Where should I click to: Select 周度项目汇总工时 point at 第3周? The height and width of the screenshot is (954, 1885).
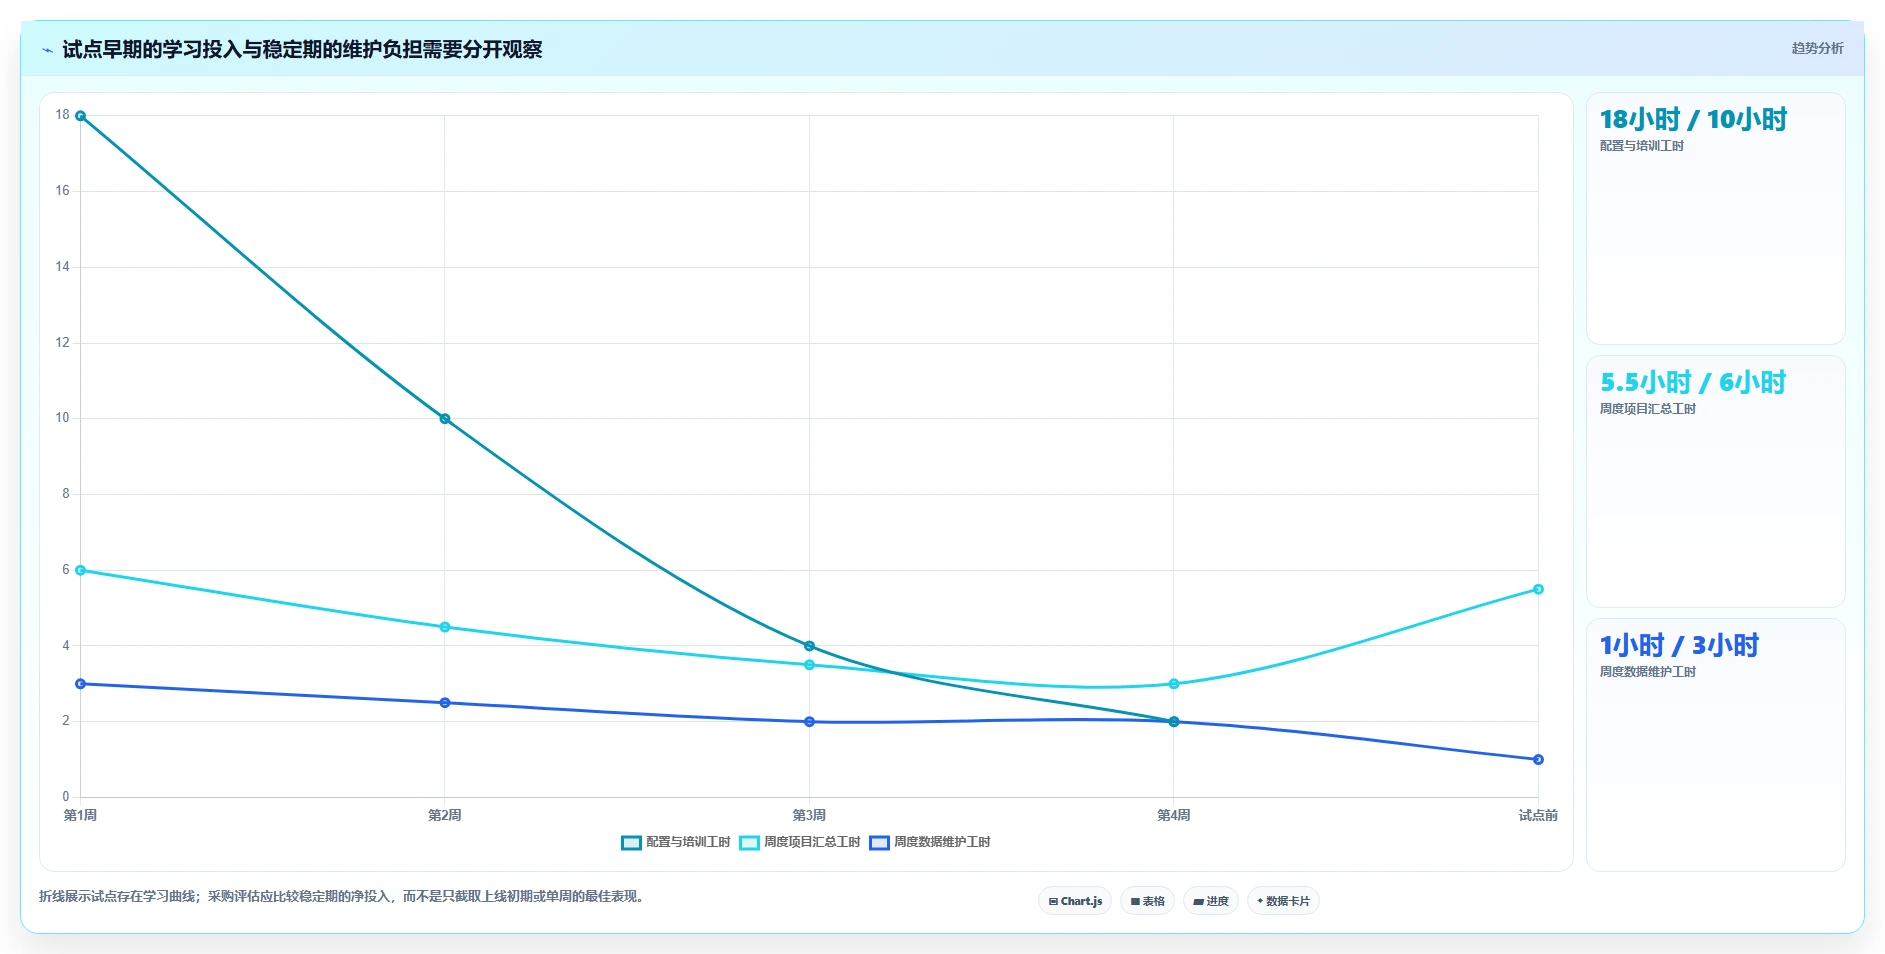(809, 665)
